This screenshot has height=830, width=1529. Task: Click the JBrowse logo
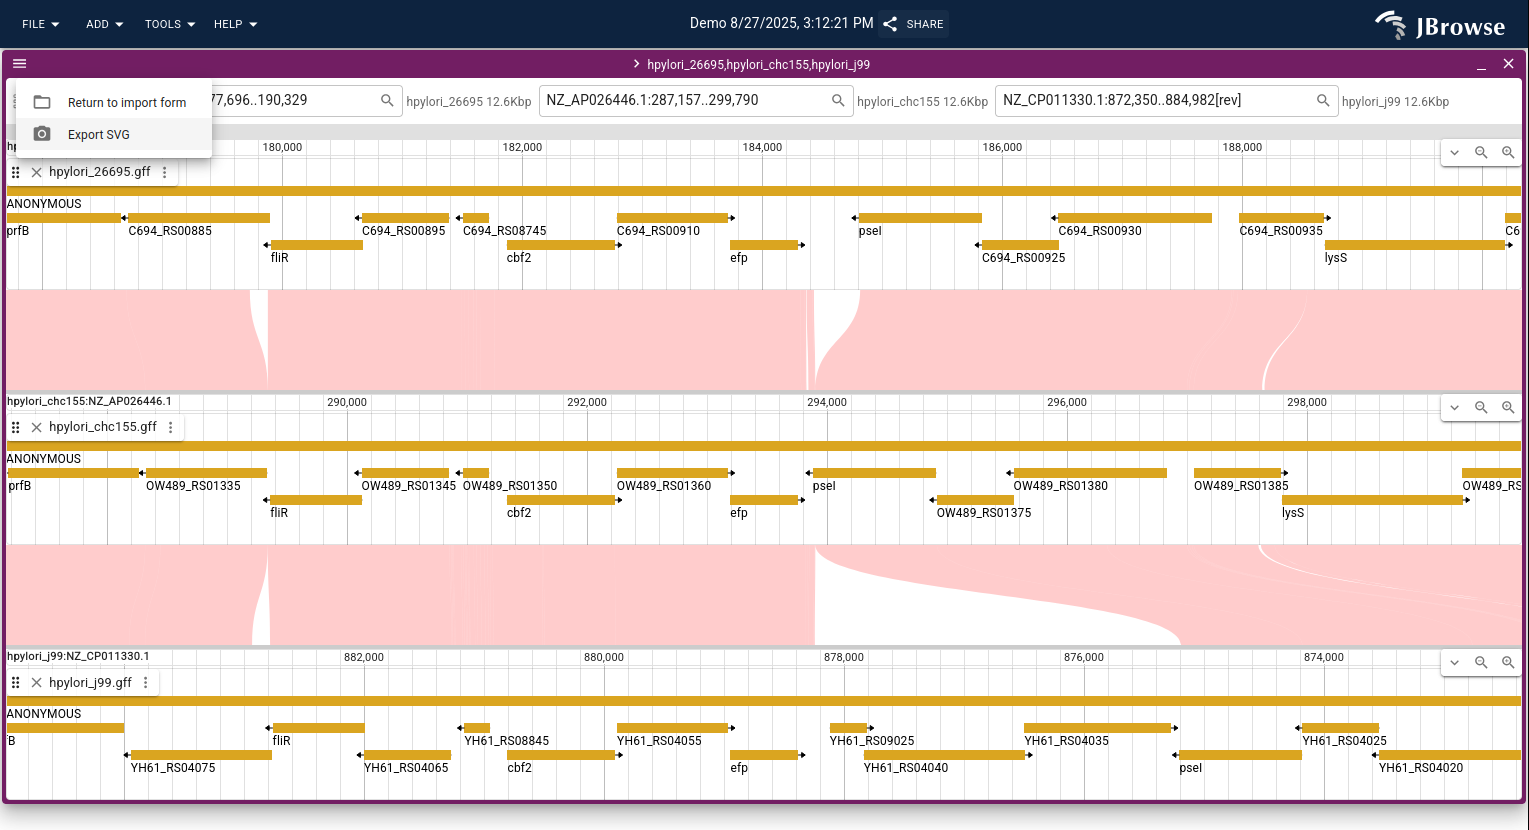(x=1440, y=25)
